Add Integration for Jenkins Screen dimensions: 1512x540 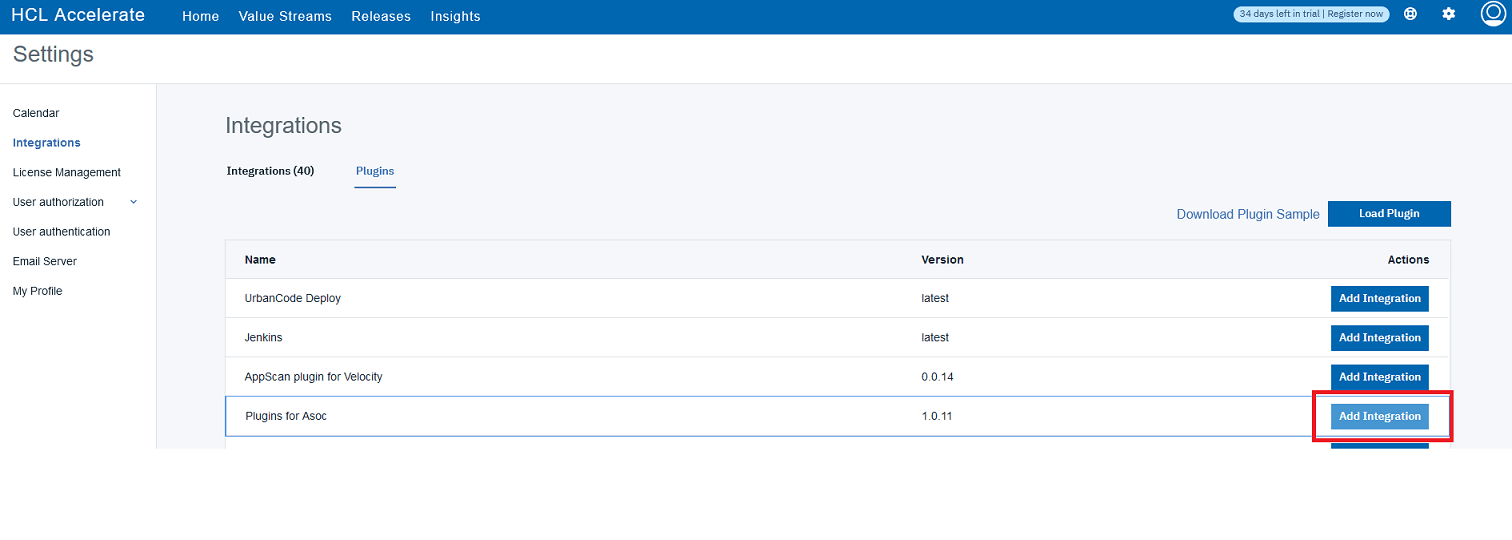1379,338
